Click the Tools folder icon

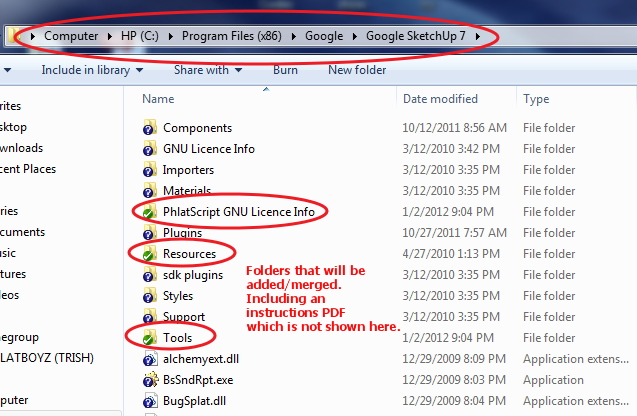pos(149,338)
